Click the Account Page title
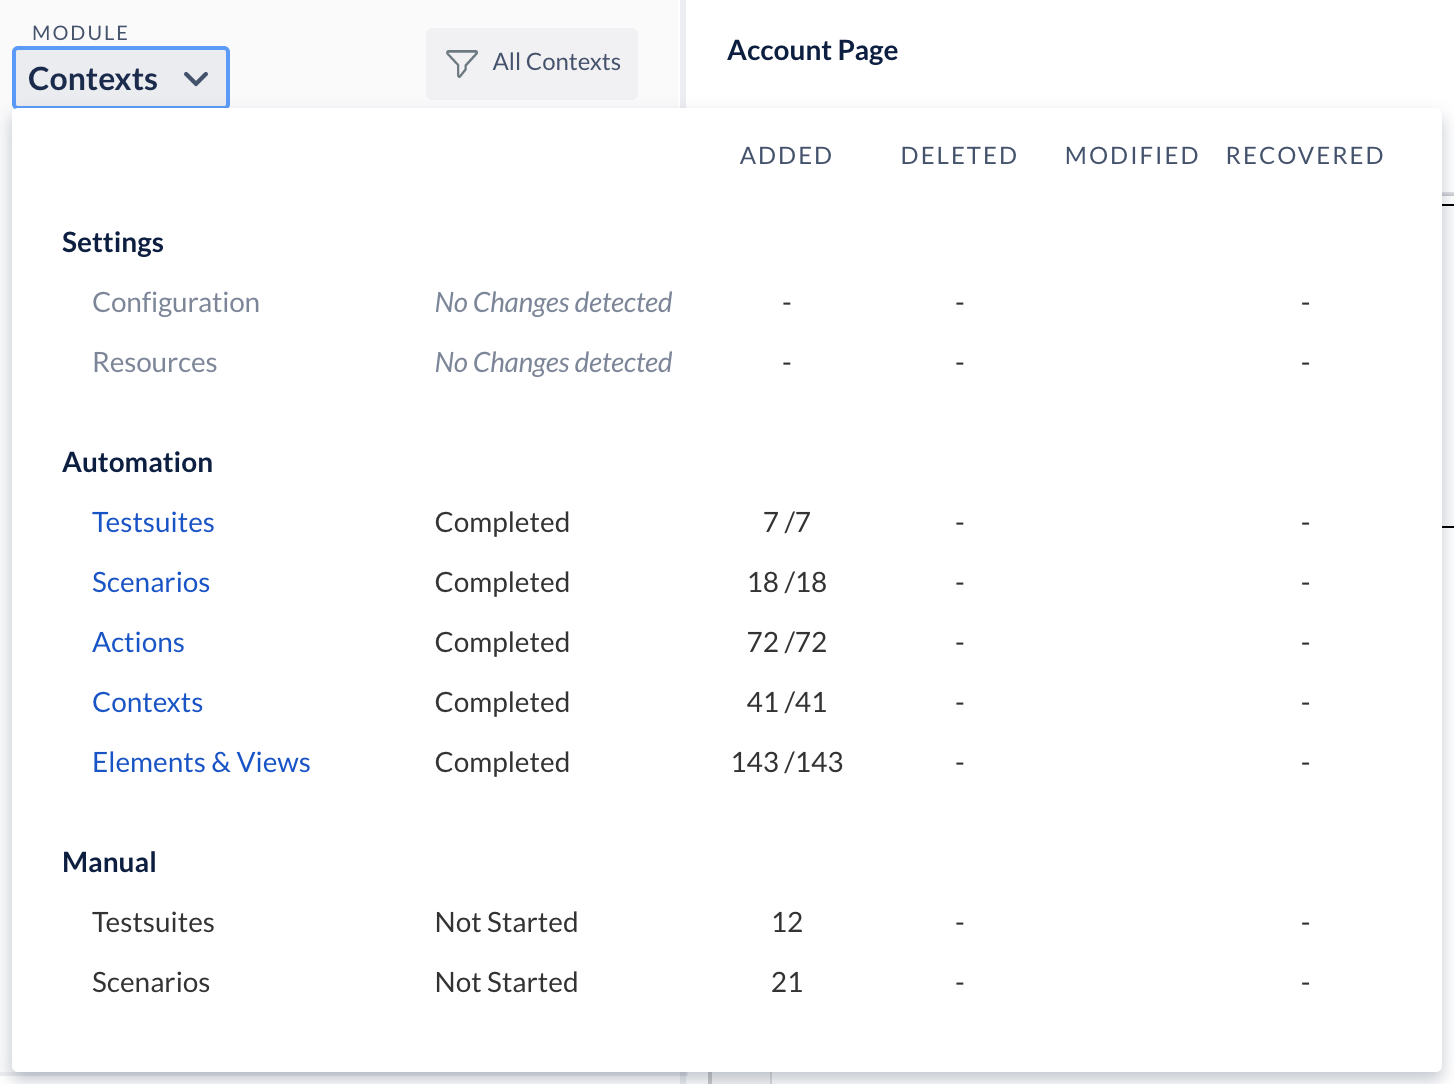This screenshot has width=1454, height=1084. coord(812,50)
